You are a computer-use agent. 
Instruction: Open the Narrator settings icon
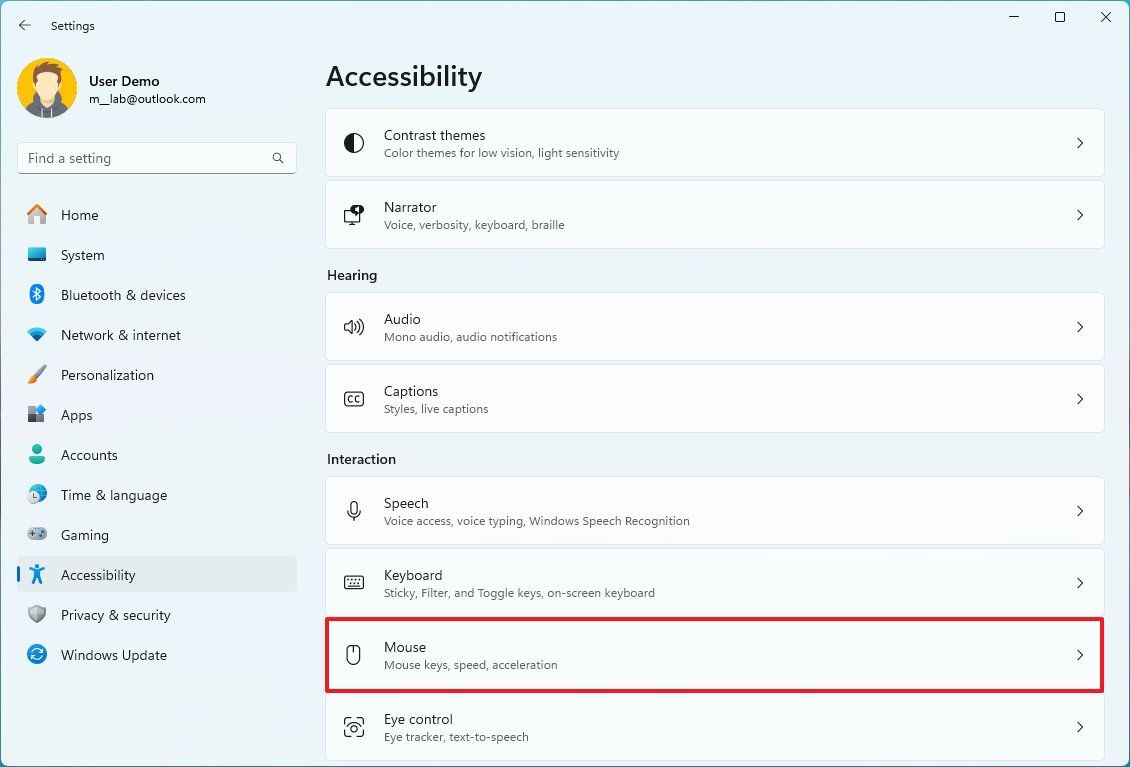pyautogui.click(x=354, y=214)
